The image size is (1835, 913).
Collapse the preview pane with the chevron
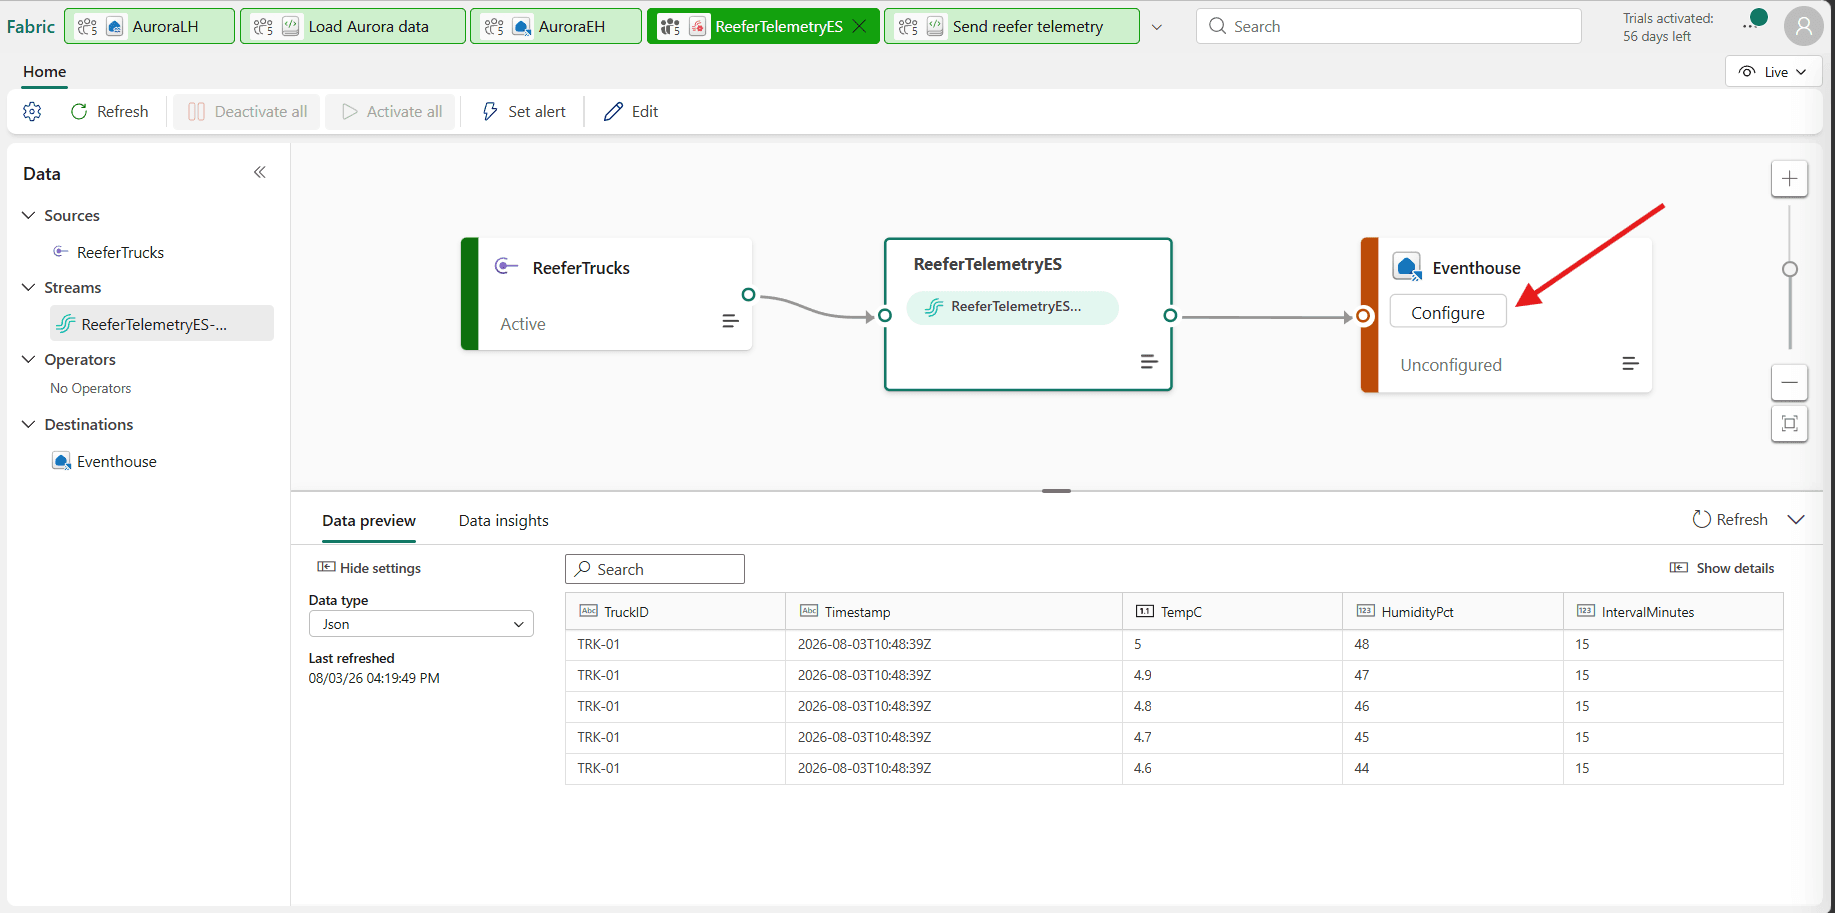[1796, 520]
